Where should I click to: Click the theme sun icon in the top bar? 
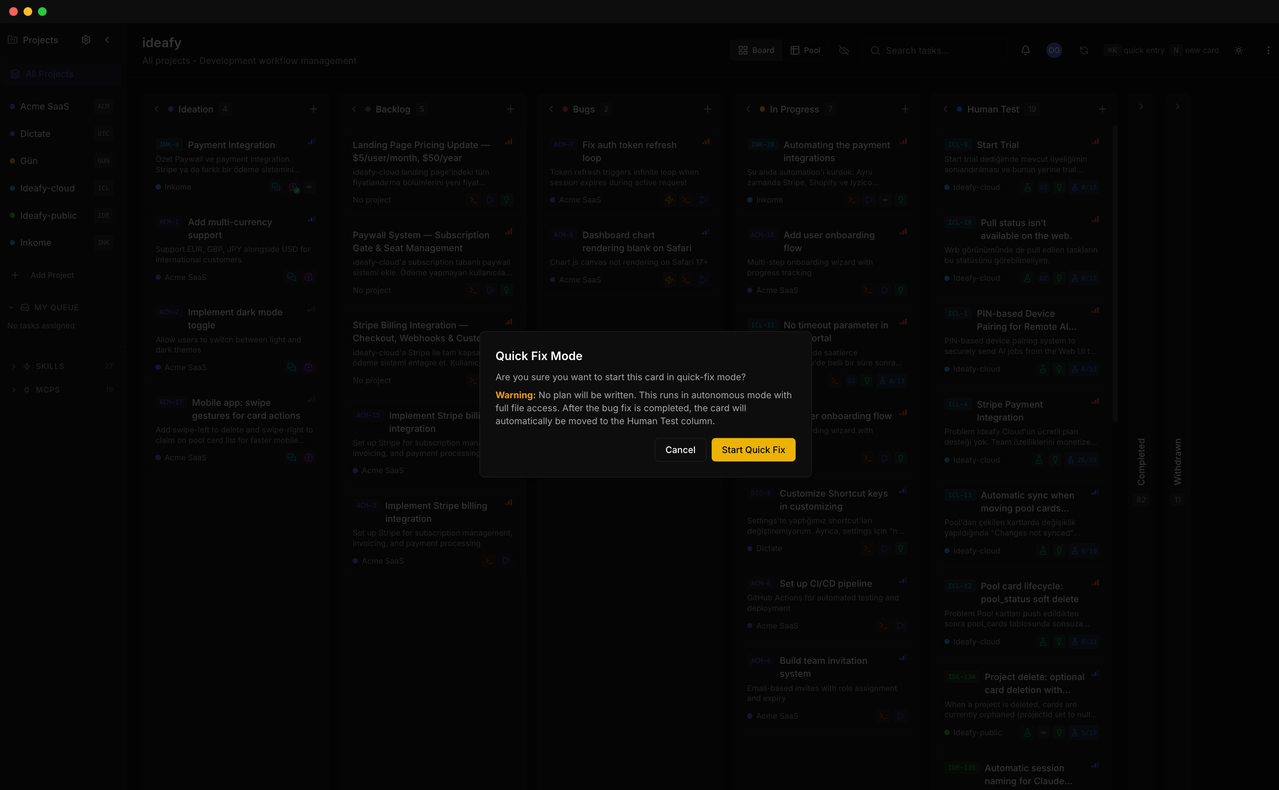[1239, 50]
